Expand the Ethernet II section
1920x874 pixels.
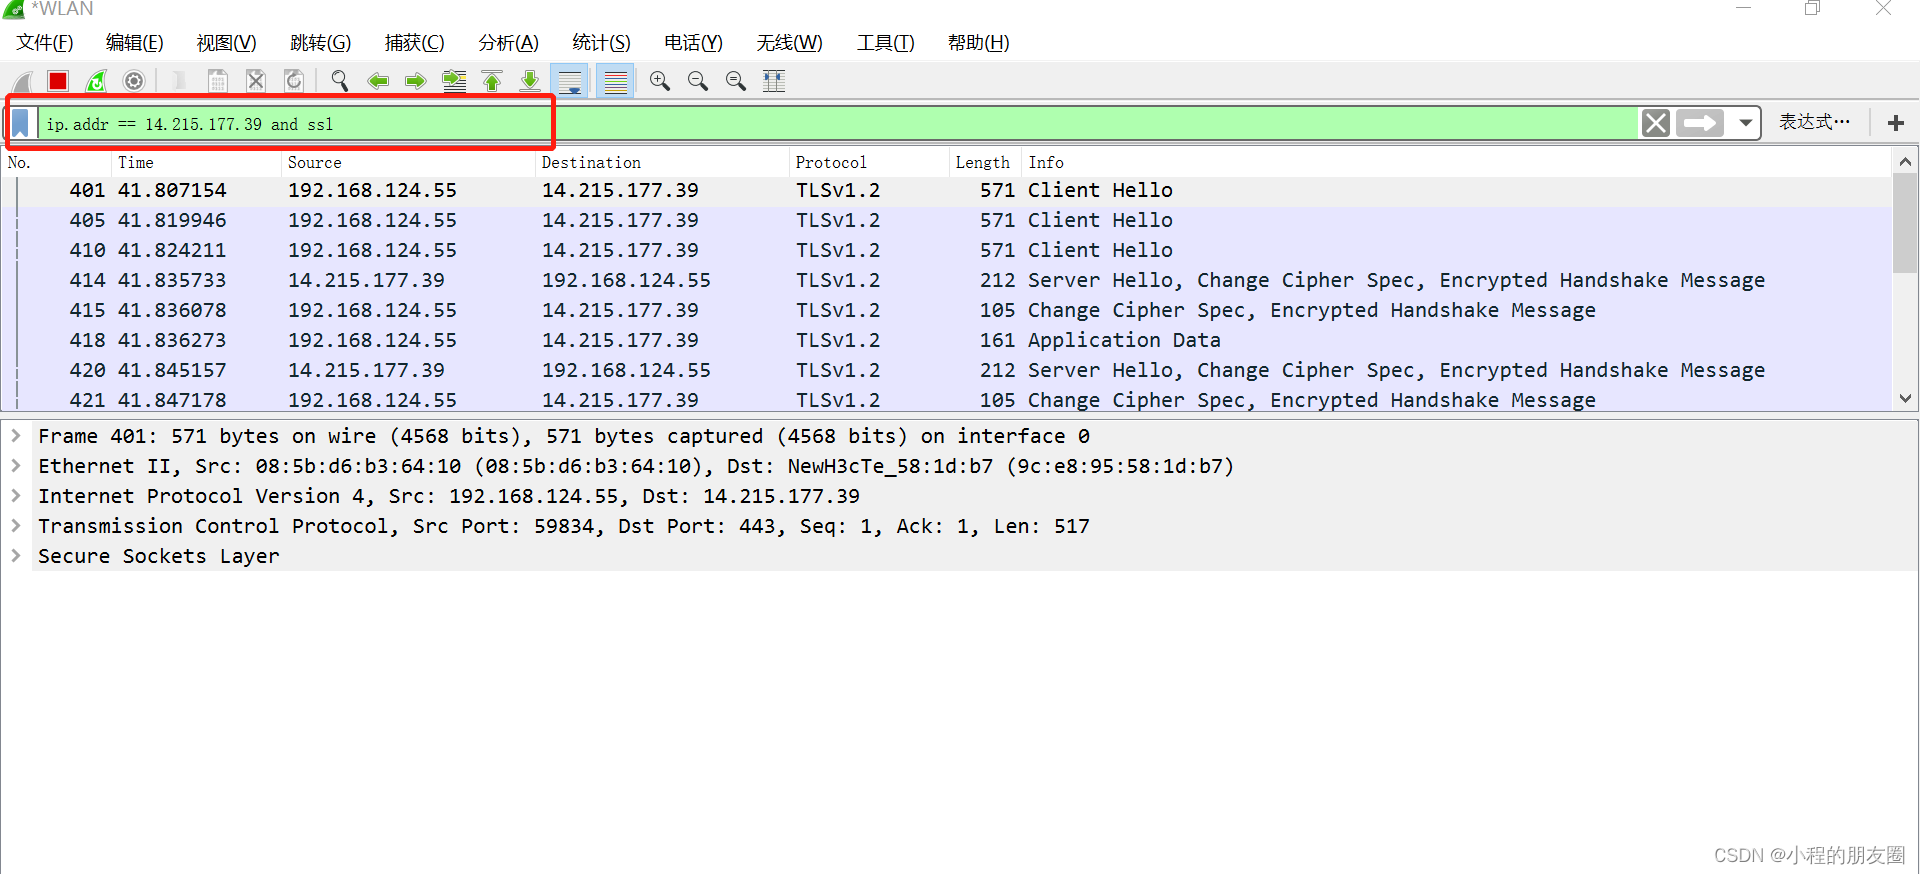pos(16,466)
